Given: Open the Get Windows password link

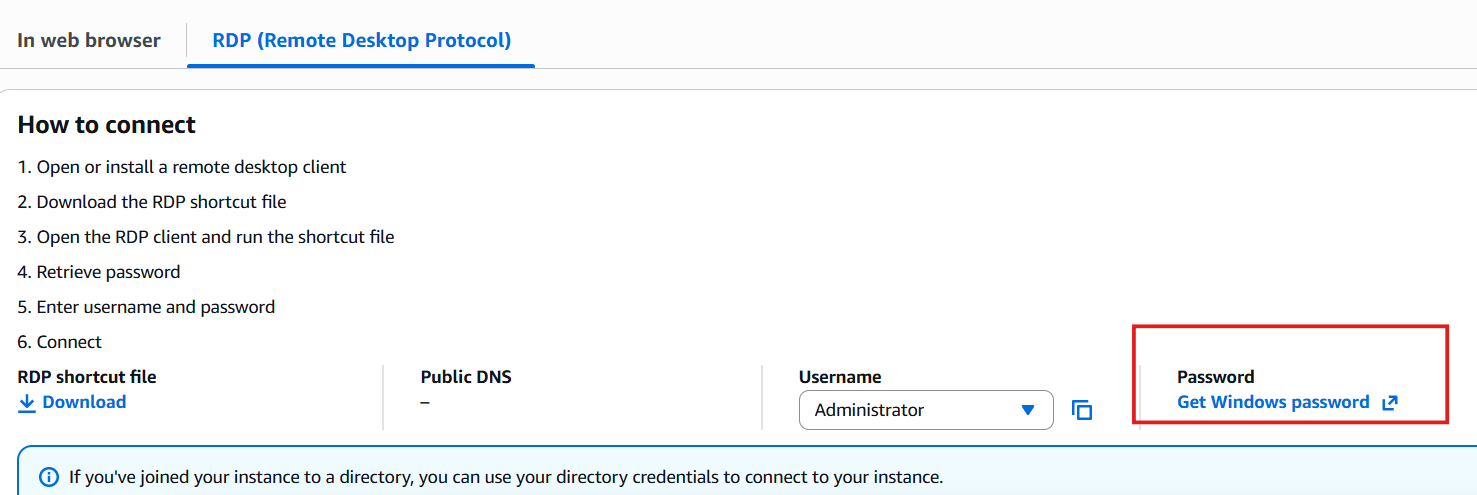Looking at the screenshot, I should 1273,402.
